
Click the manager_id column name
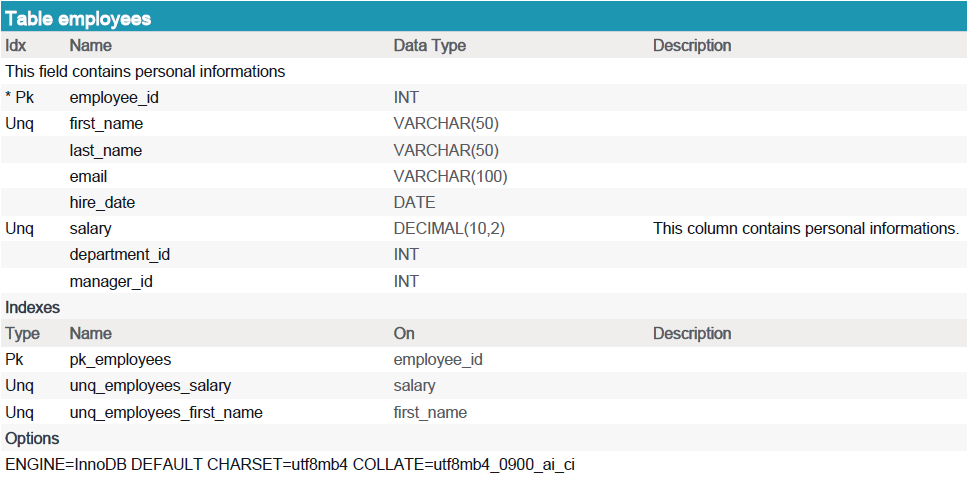point(111,281)
